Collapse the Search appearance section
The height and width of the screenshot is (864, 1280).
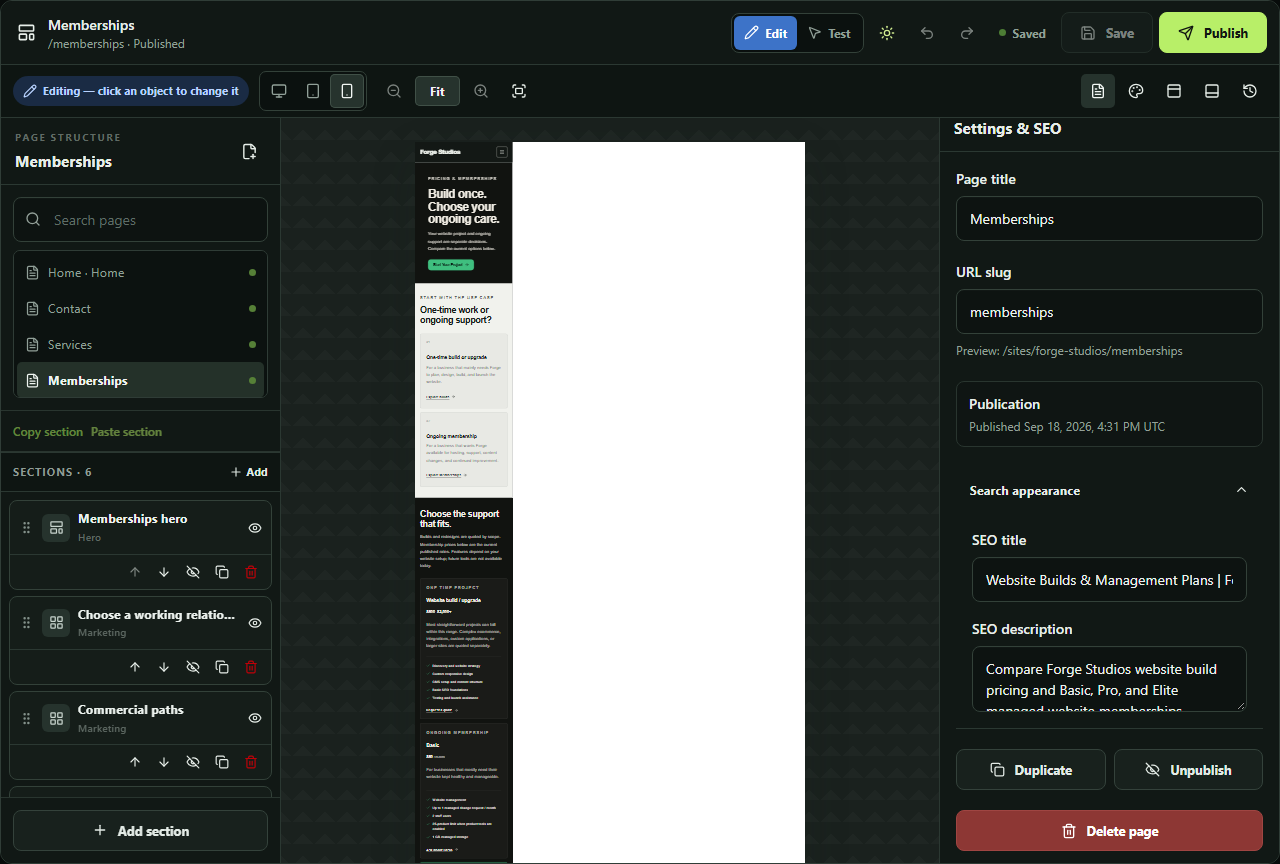click(x=1109, y=491)
